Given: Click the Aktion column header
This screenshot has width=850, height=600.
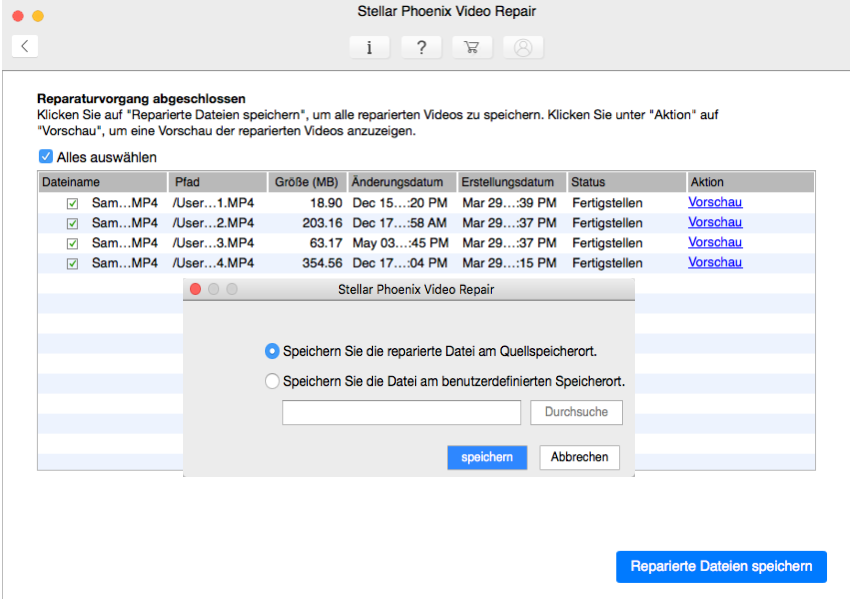Looking at the screenshot, I should tap(751, 182).
